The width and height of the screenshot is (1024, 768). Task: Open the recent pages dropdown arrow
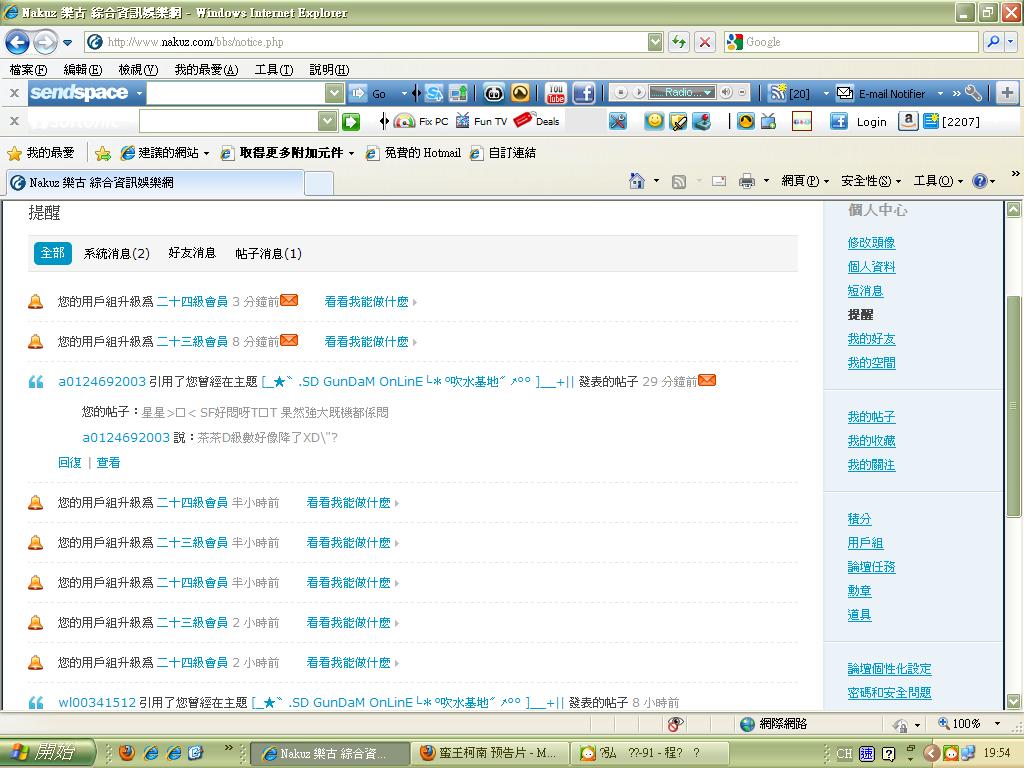point(67,43)
